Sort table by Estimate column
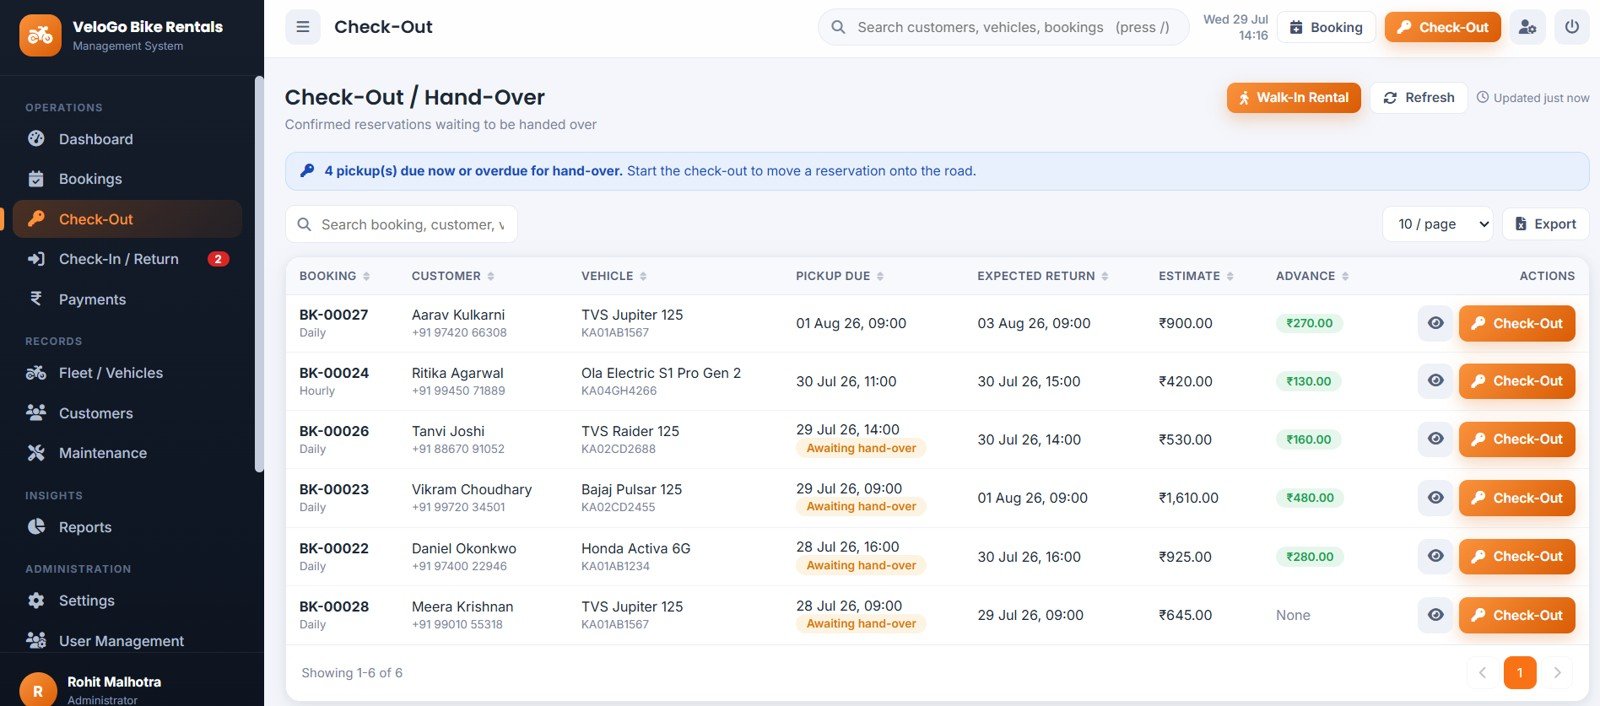 pos(1196,276)
